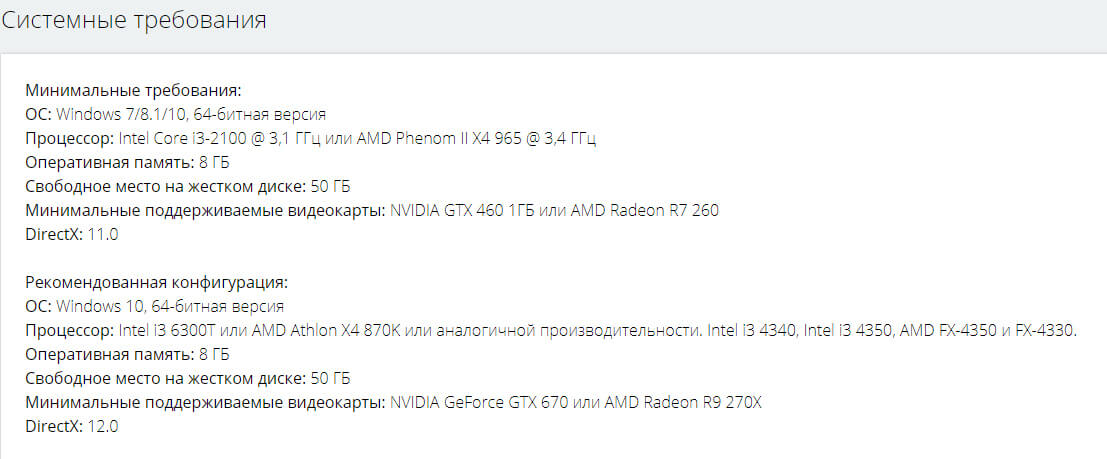
Task: Click the AMD Athlon X4 870K text
Action: tap(327, 330)
